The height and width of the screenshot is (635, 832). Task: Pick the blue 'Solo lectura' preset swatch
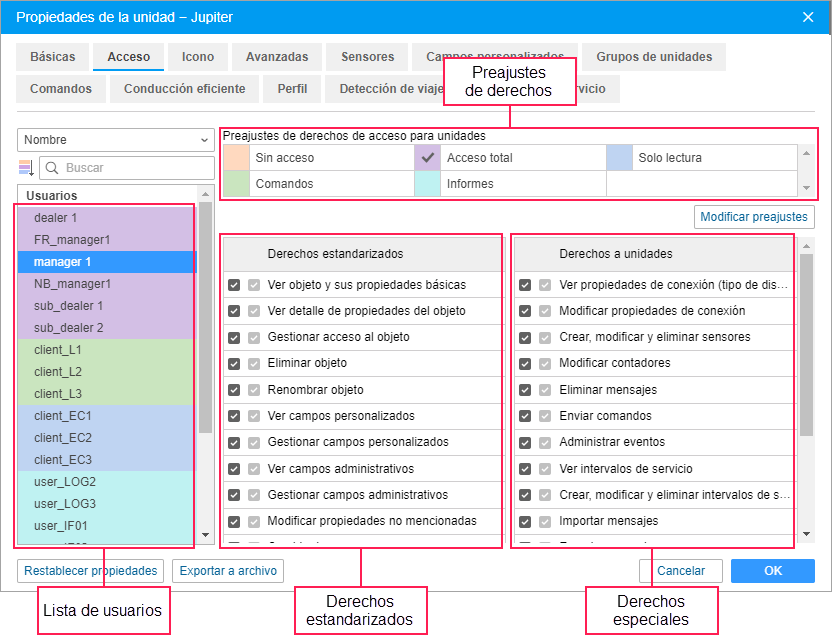(619, 158)
